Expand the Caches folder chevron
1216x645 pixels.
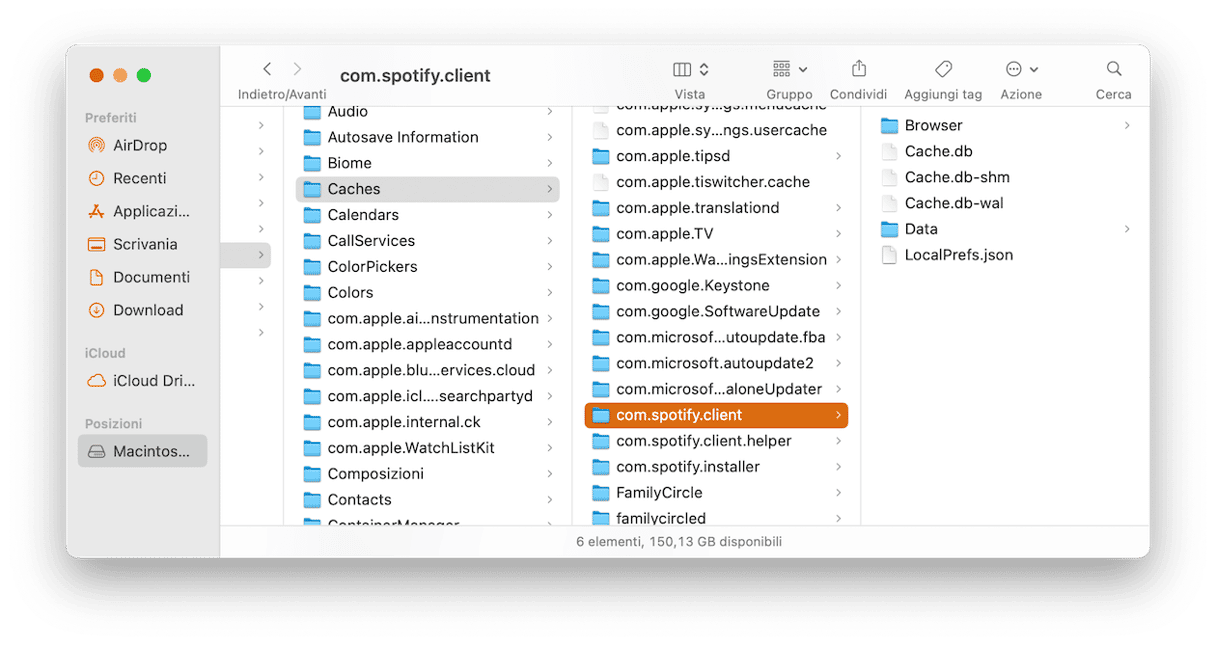(x=550, y=189)
